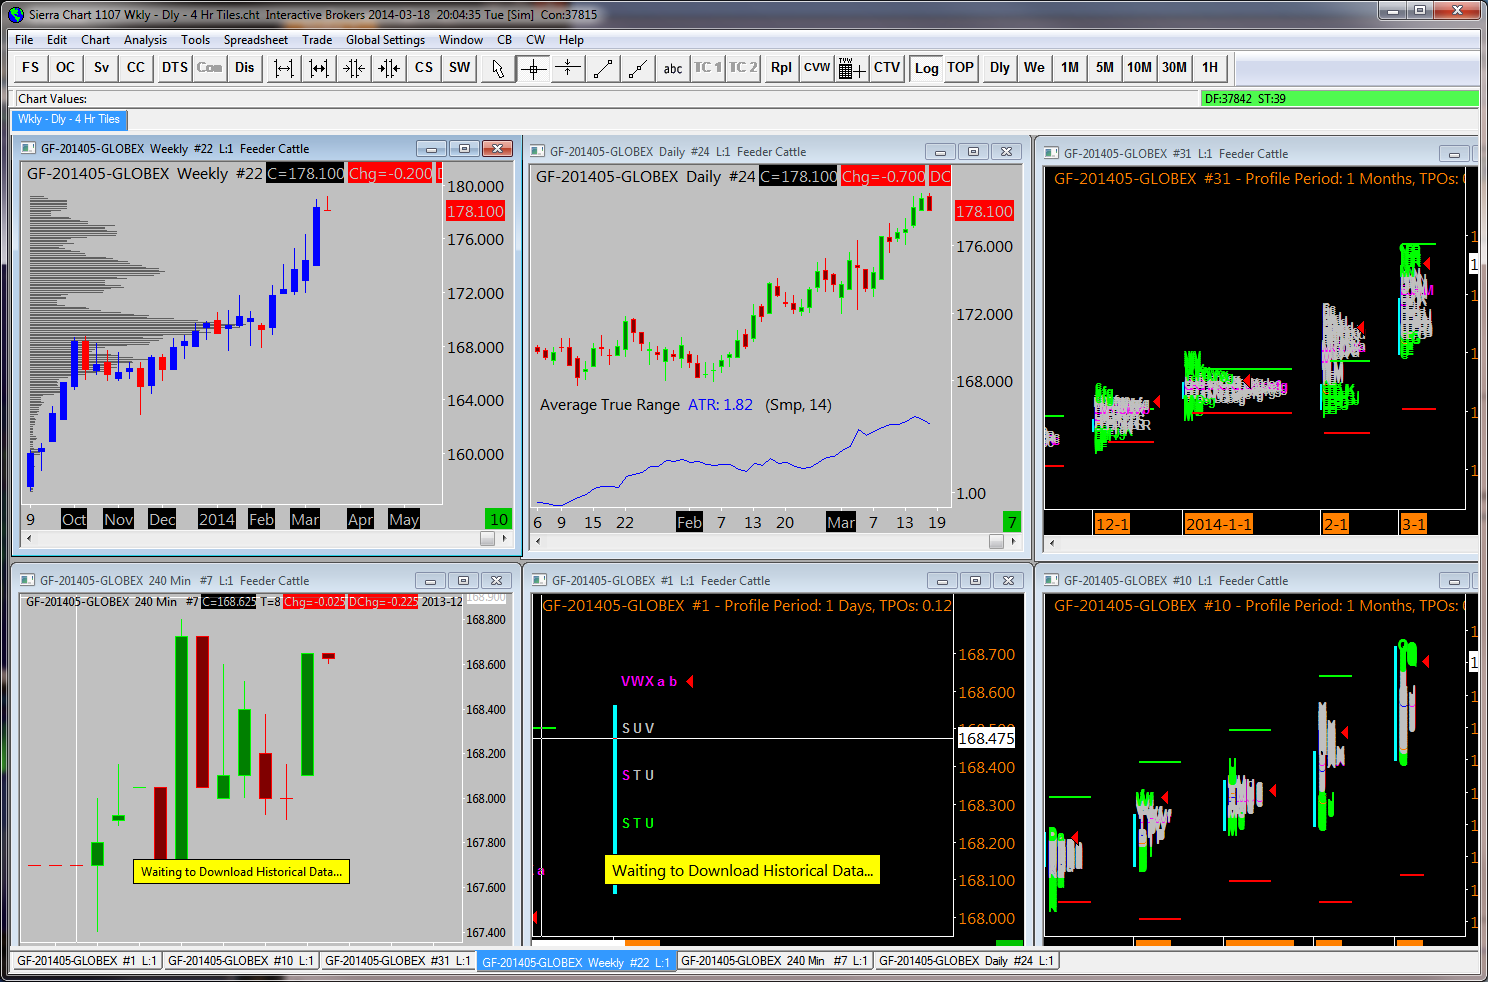The width and height of the screenshot is (1488, 982).
Task: Click the thin compress bar spacing icon
Action: click(x=354, y=68)
